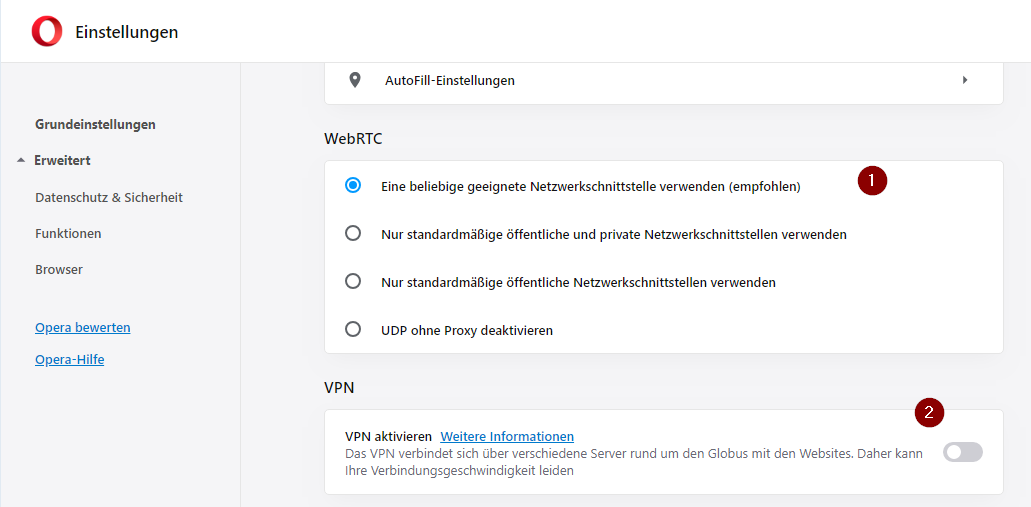Collapse the Erweitert section triangle
Image resolution: width=1031 pixels, height=507 pixels.
[21, 160]
